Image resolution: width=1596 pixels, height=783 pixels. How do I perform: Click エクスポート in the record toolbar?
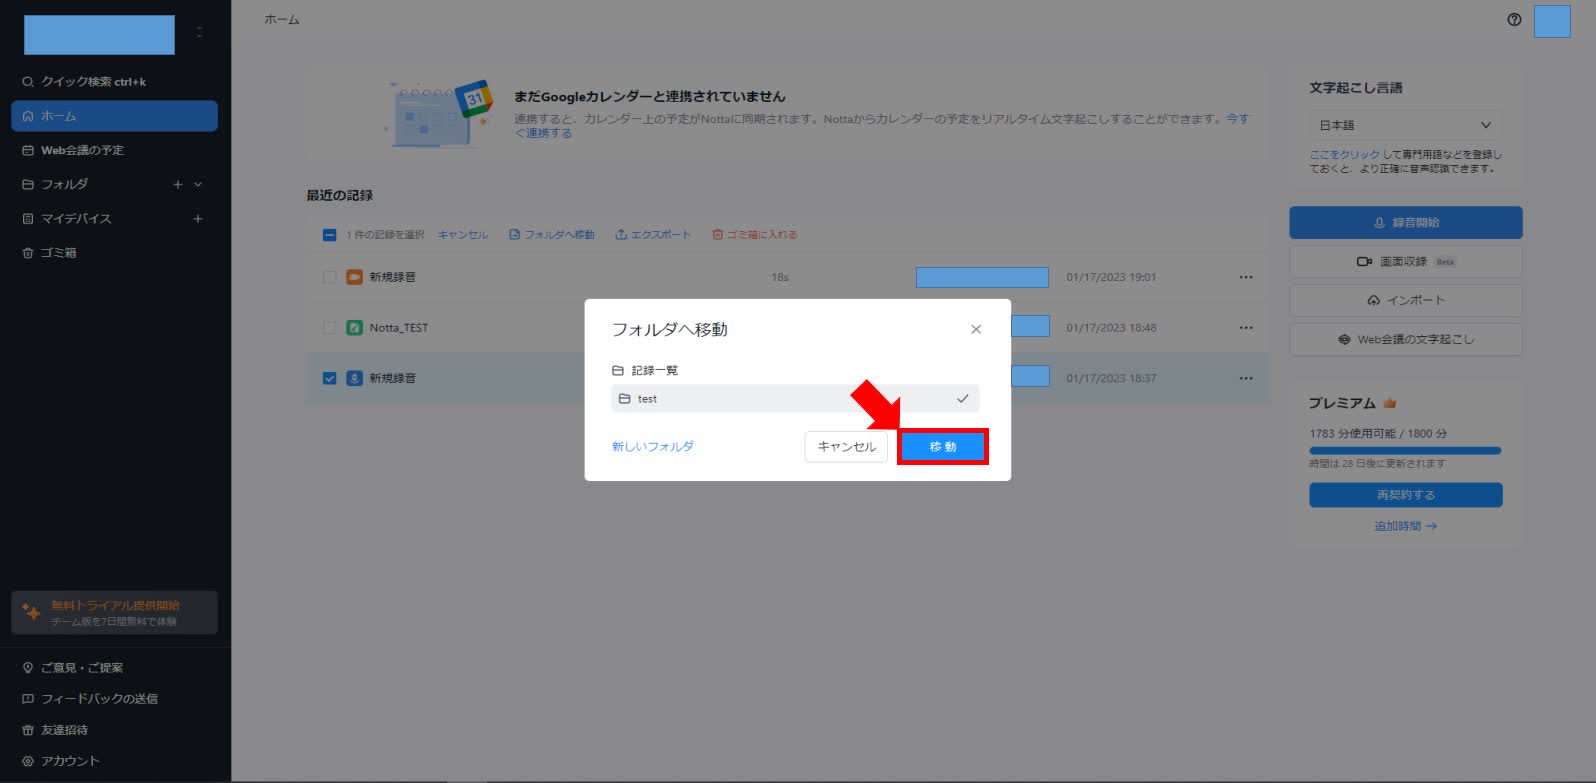click(653, 235)
